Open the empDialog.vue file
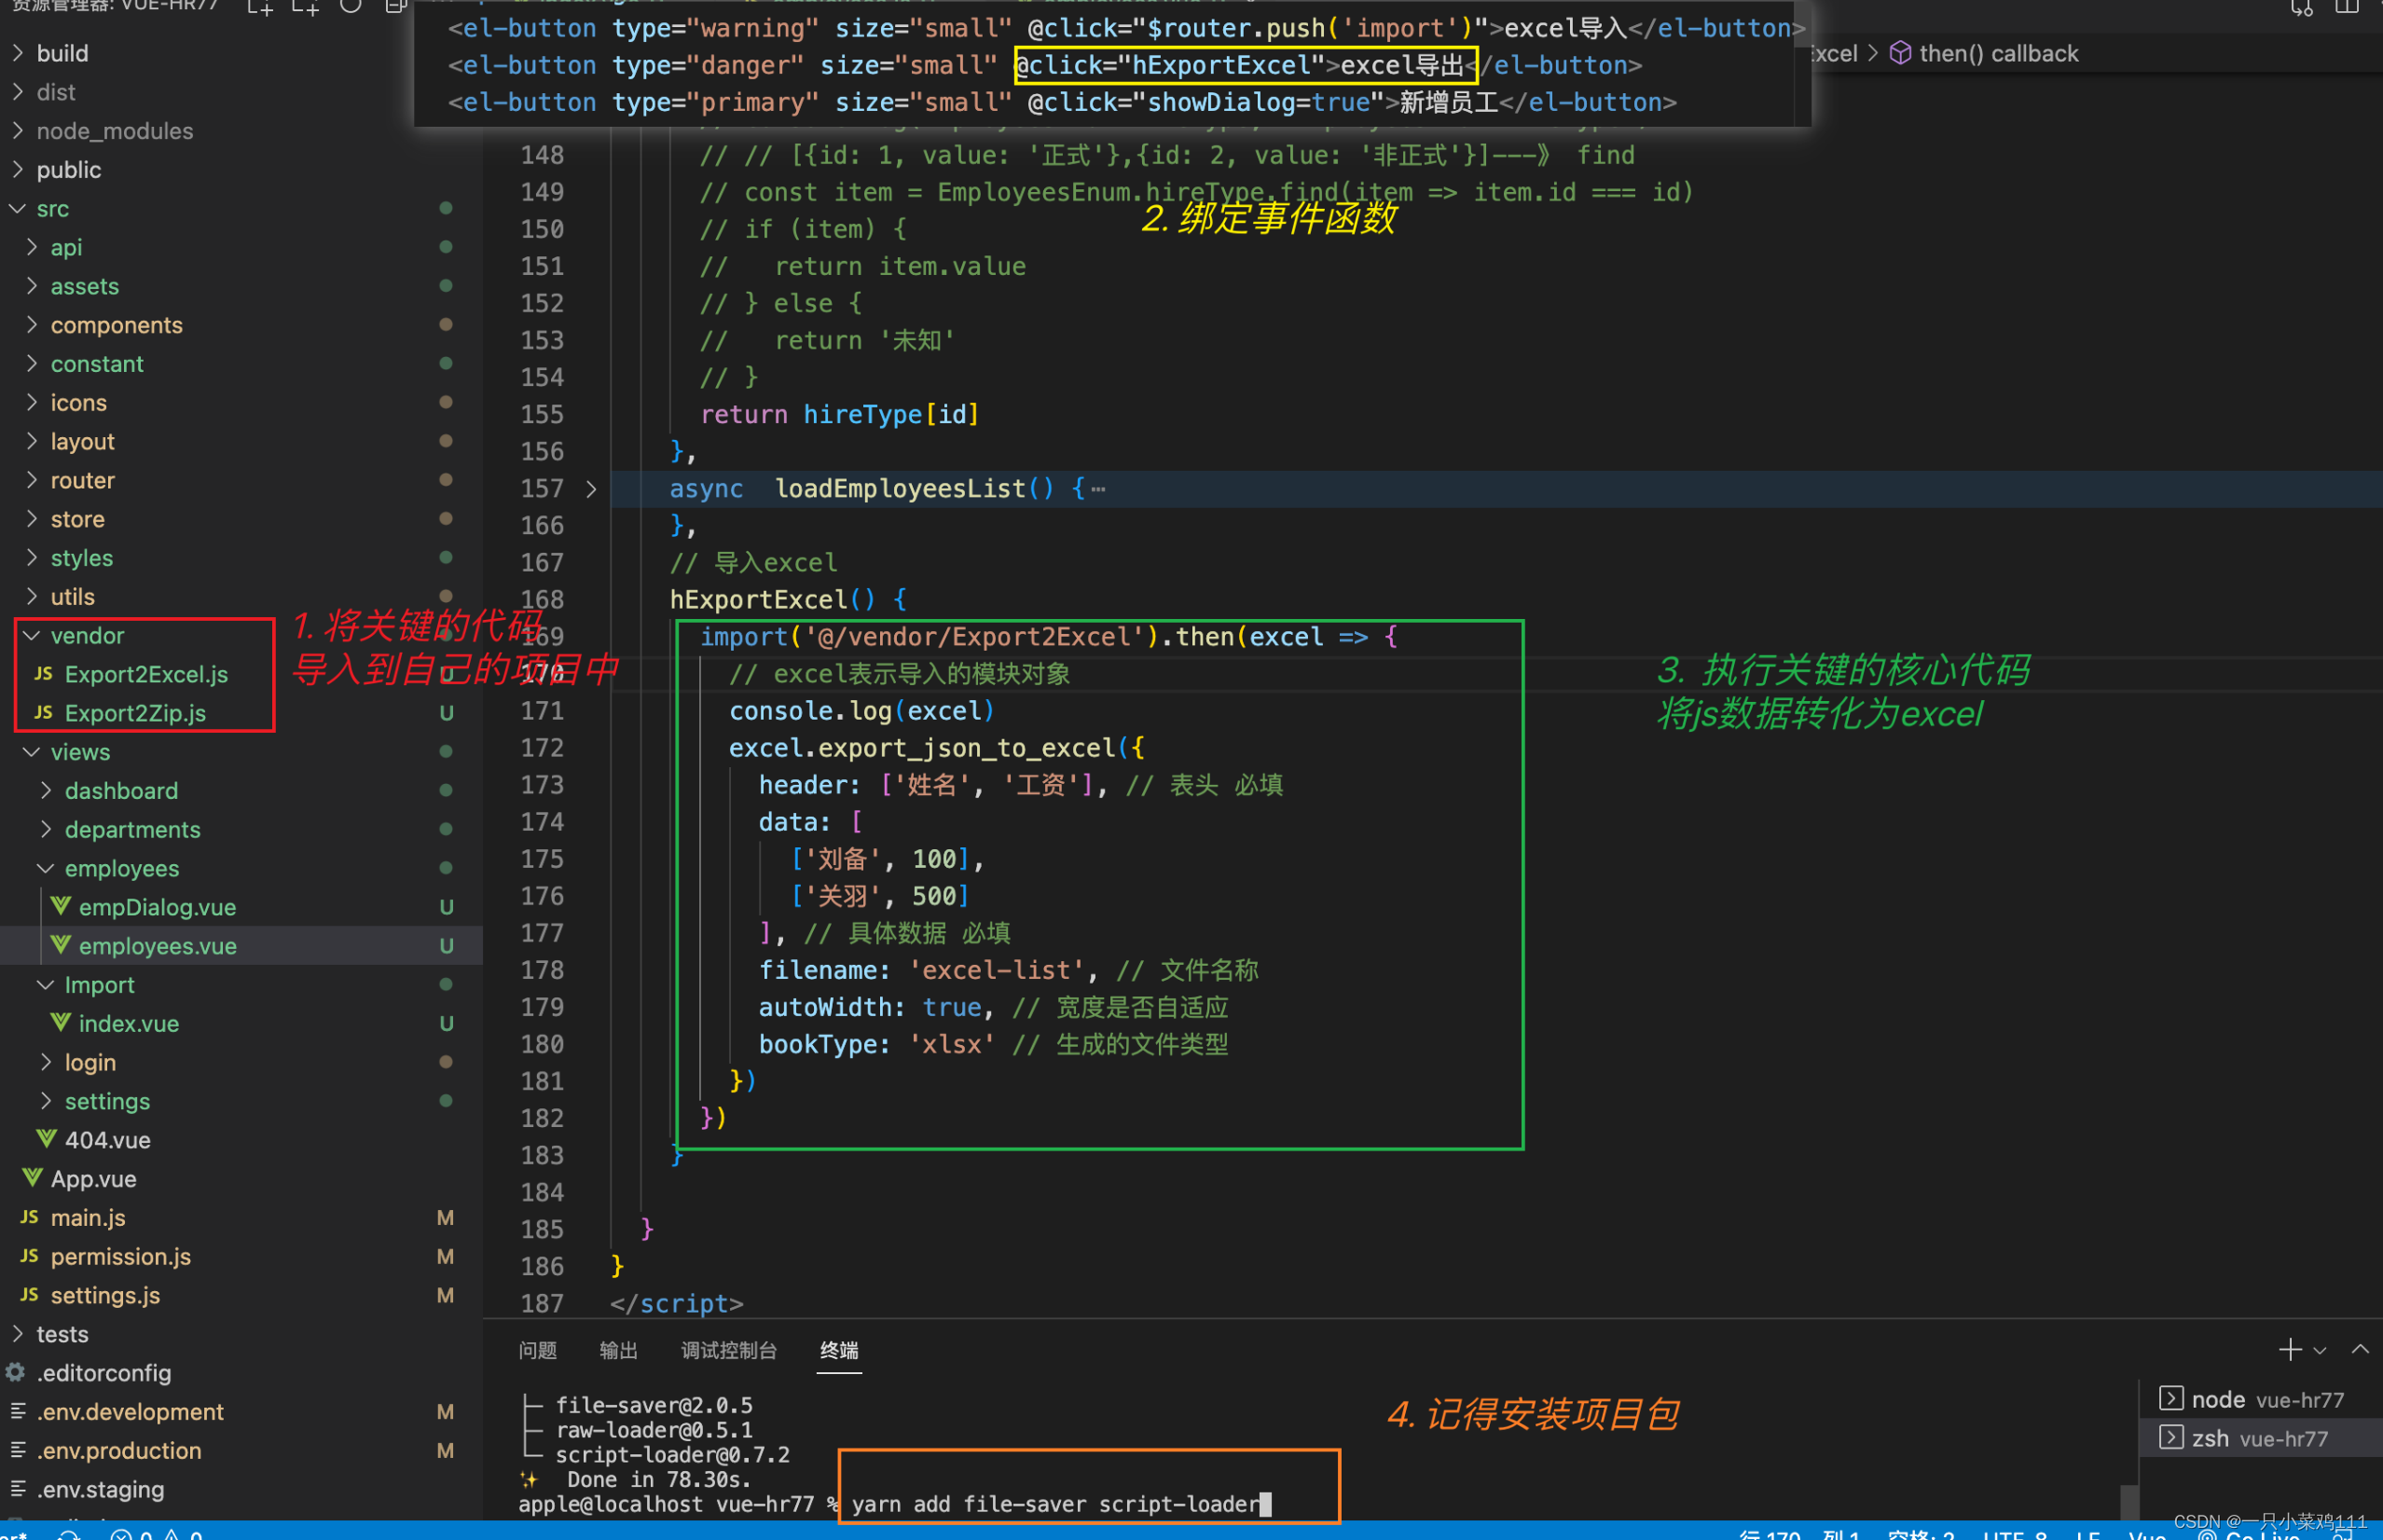The width and height of the screenshot is (2383, 1540). pos(157,908)
